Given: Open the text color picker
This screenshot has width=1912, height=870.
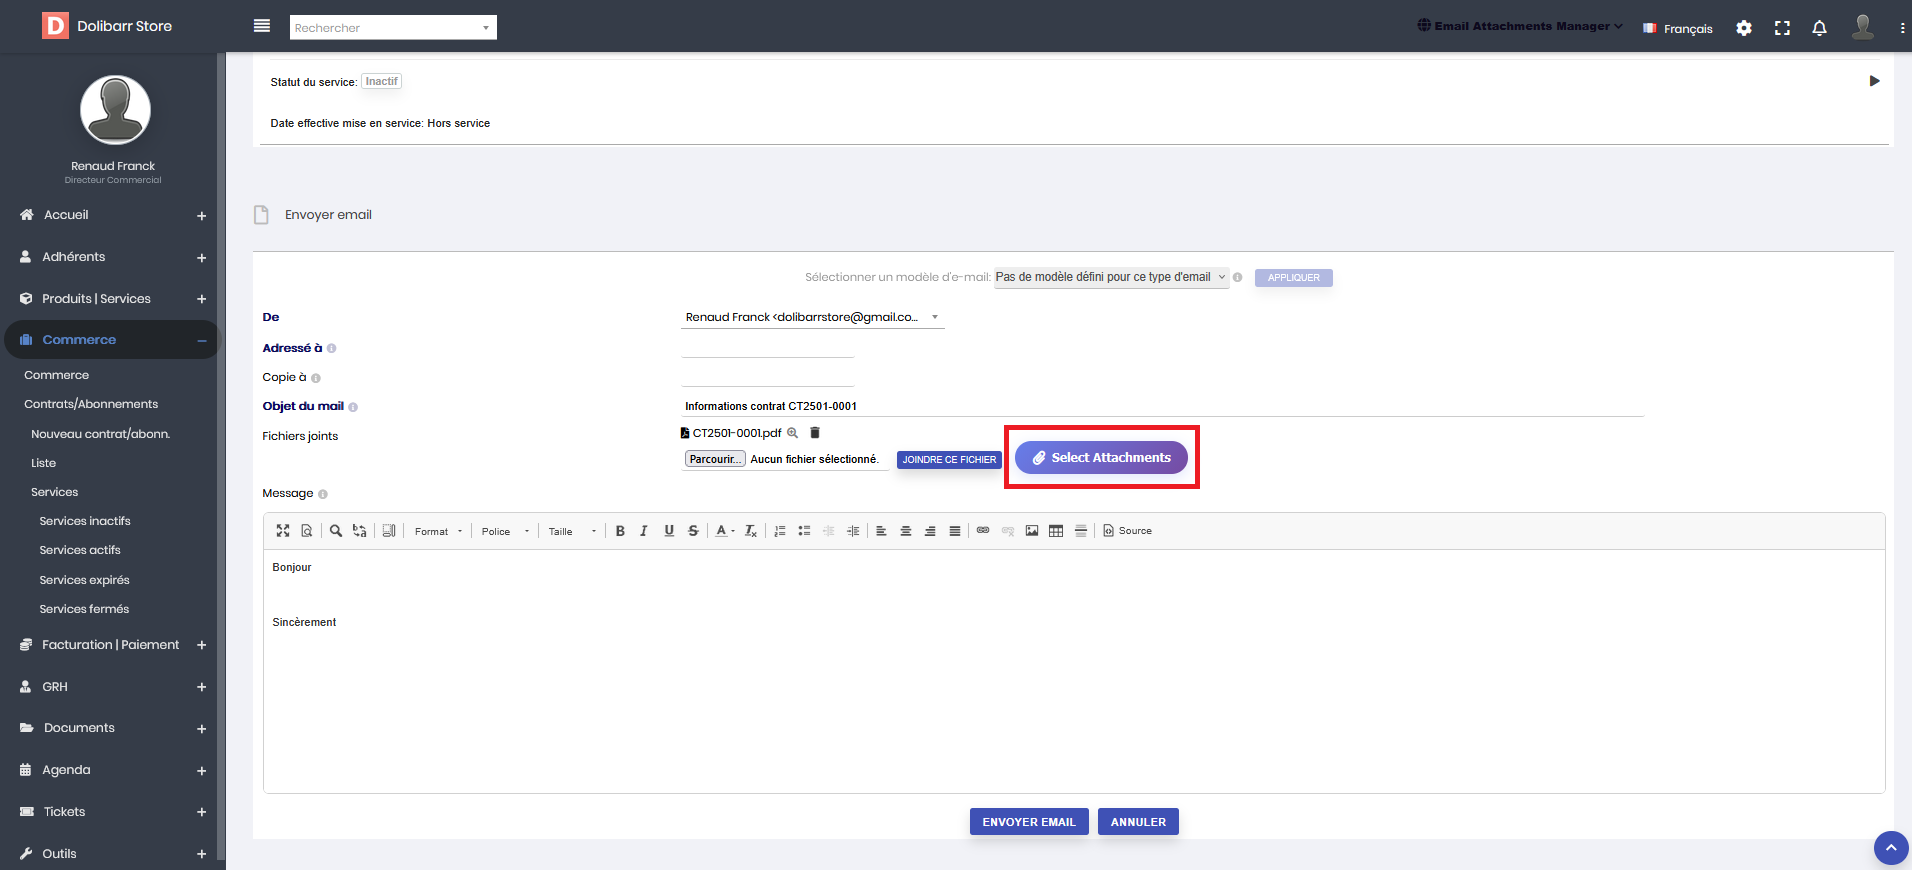Looking at the screenshot, I should (724, 531).
